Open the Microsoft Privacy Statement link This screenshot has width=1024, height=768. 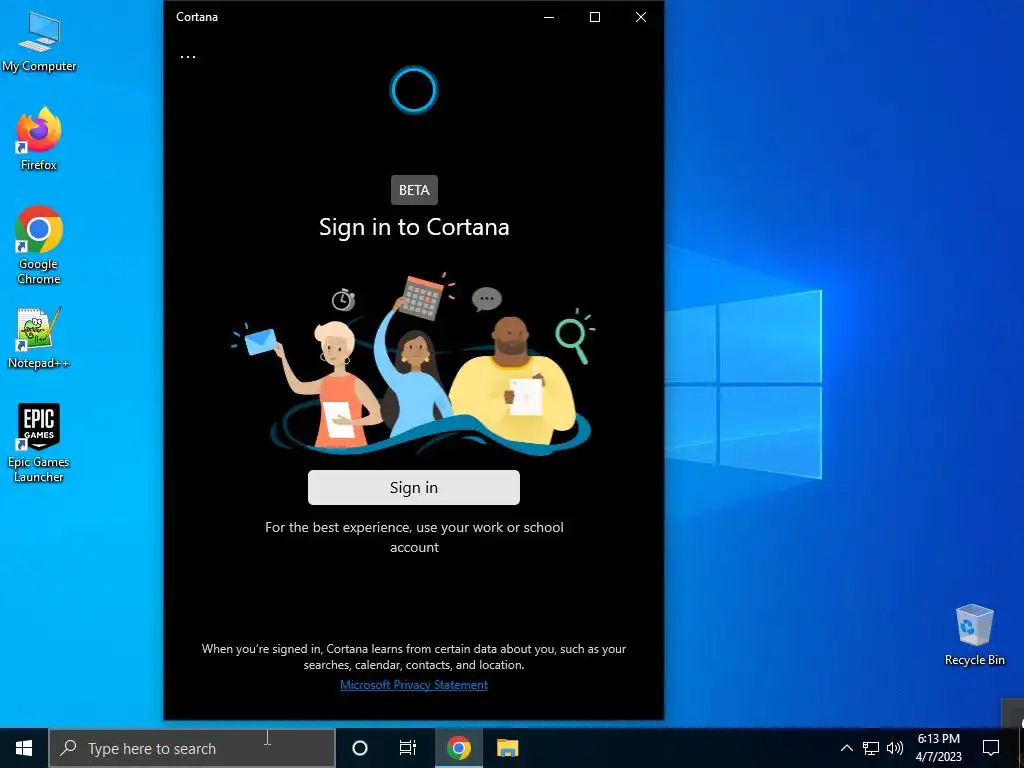[x=414, y=684]
